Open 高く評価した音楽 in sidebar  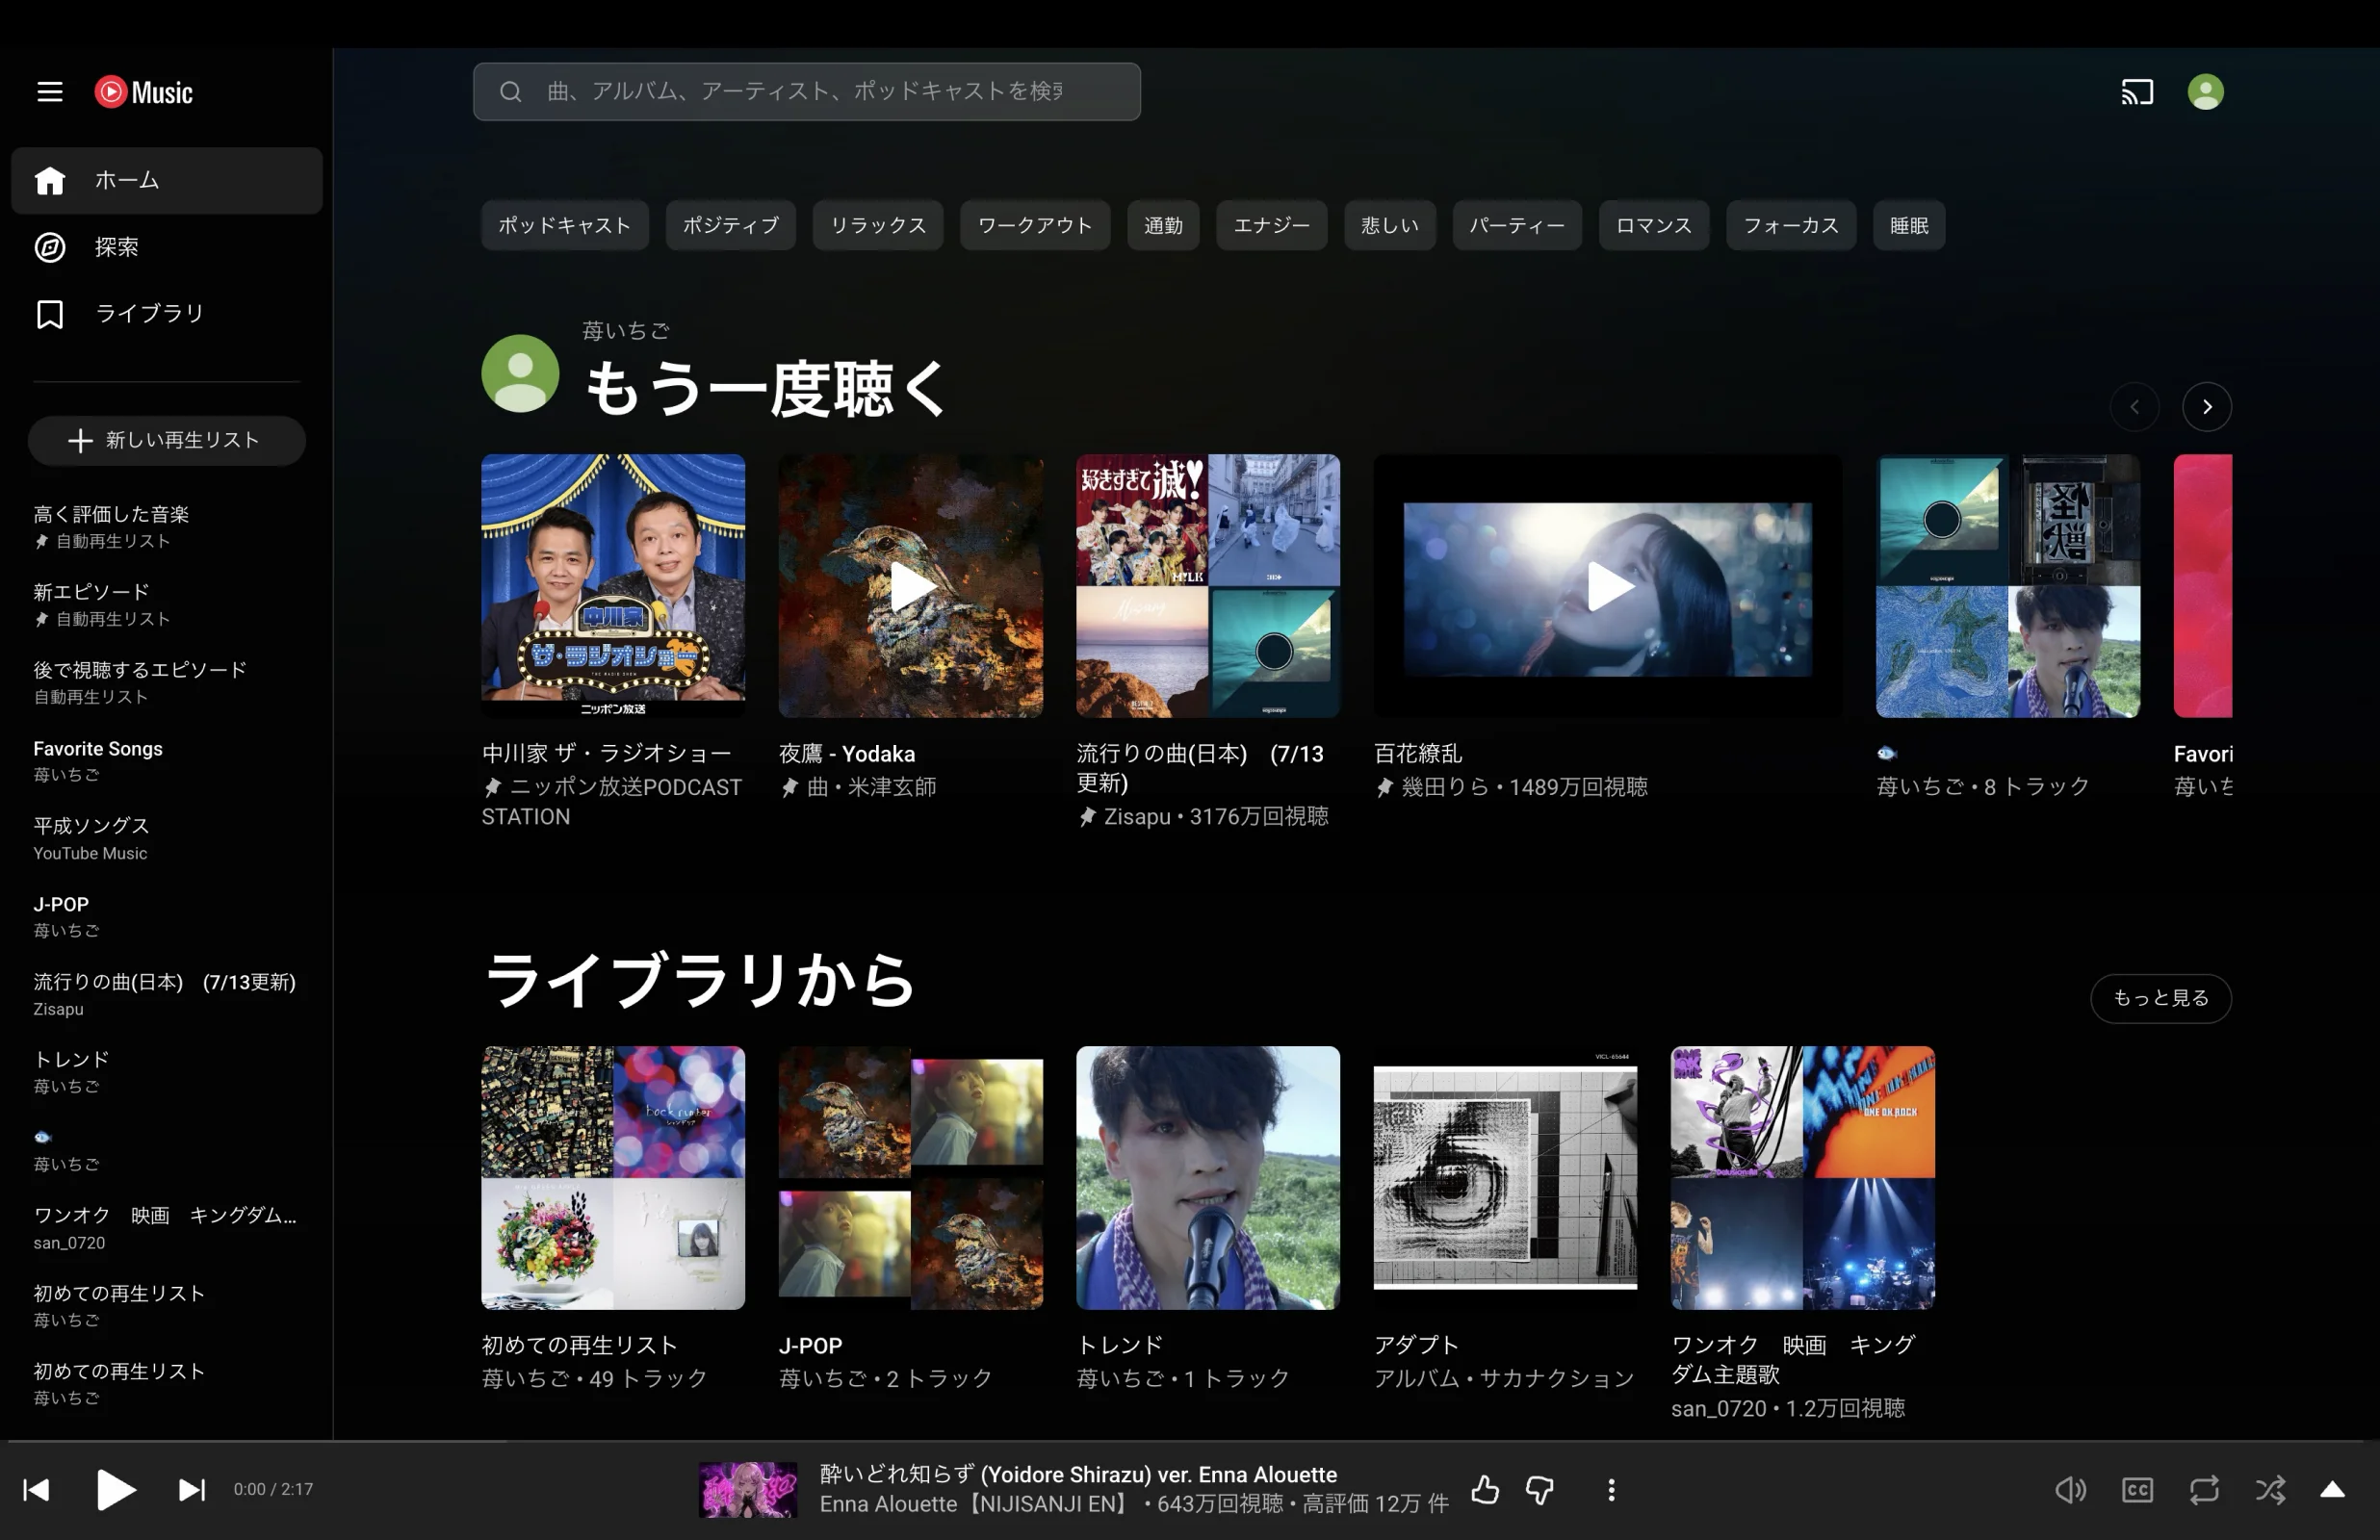click(167, 527)
